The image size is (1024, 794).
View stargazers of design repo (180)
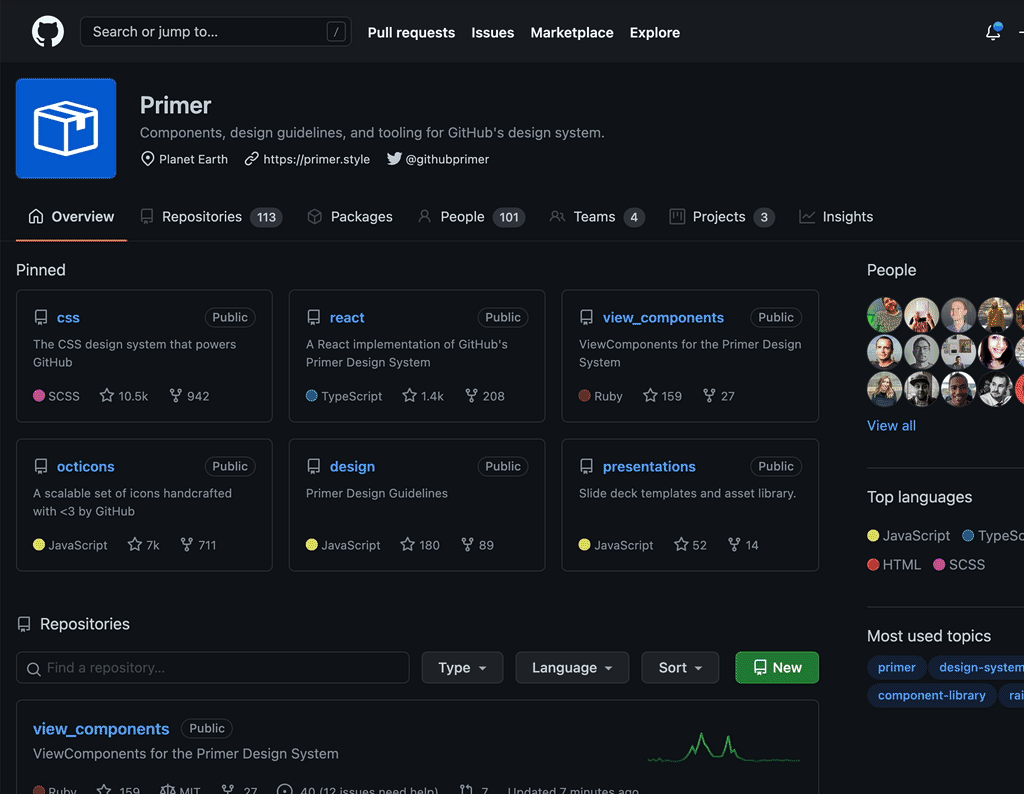pyautogui.click(x=420, y=545)
